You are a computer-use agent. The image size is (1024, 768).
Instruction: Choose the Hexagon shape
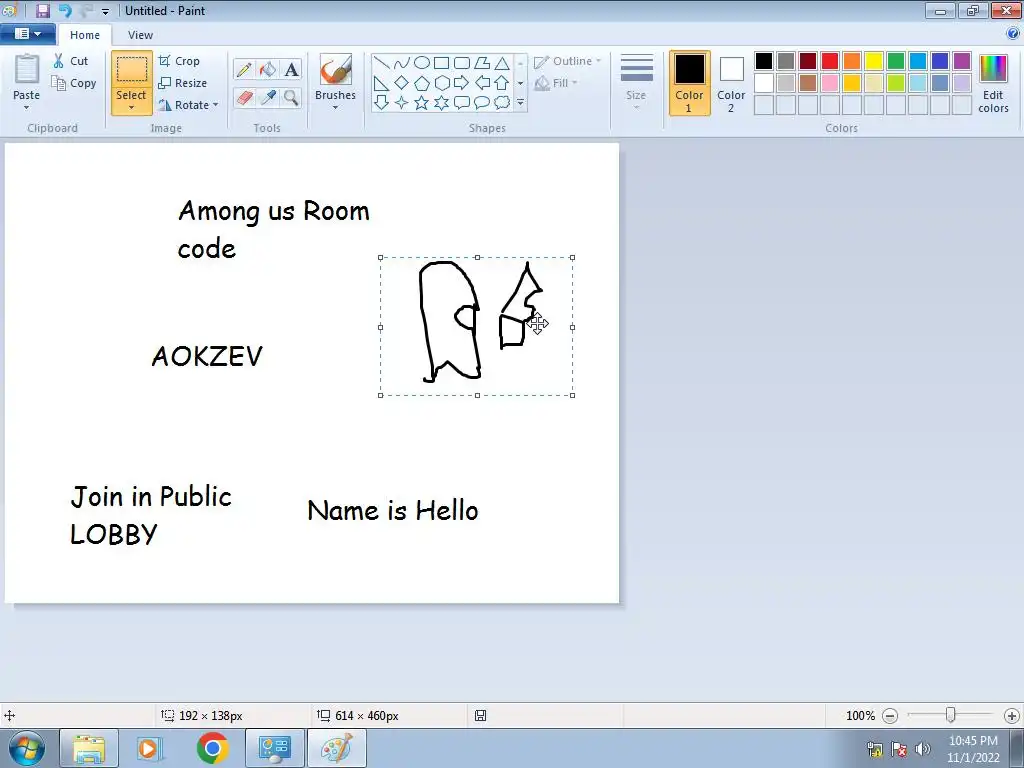coord(442,83)
